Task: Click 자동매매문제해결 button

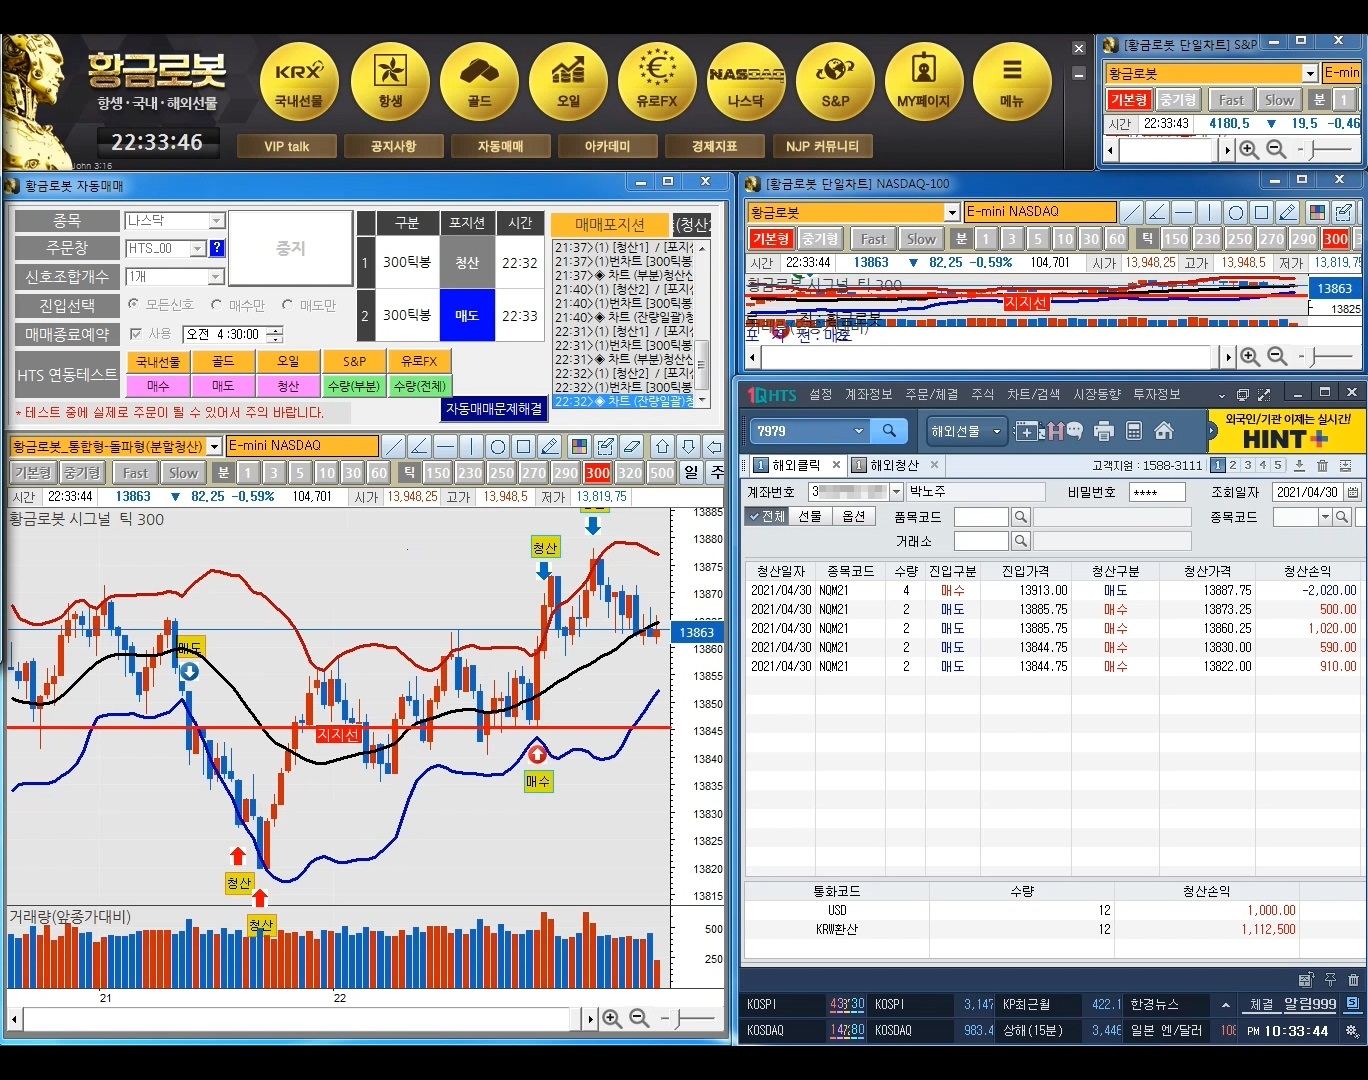Action: [x=494, y=409]
